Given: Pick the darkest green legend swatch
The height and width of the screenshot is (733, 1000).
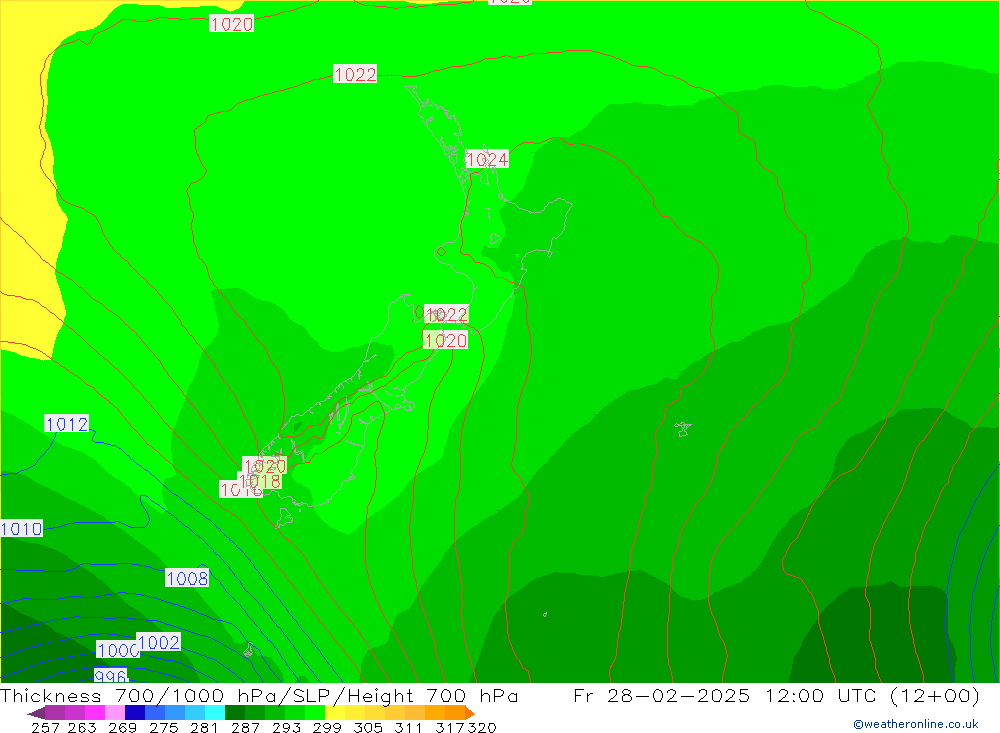Looking at the screenshot, I should tap(235, 713).
